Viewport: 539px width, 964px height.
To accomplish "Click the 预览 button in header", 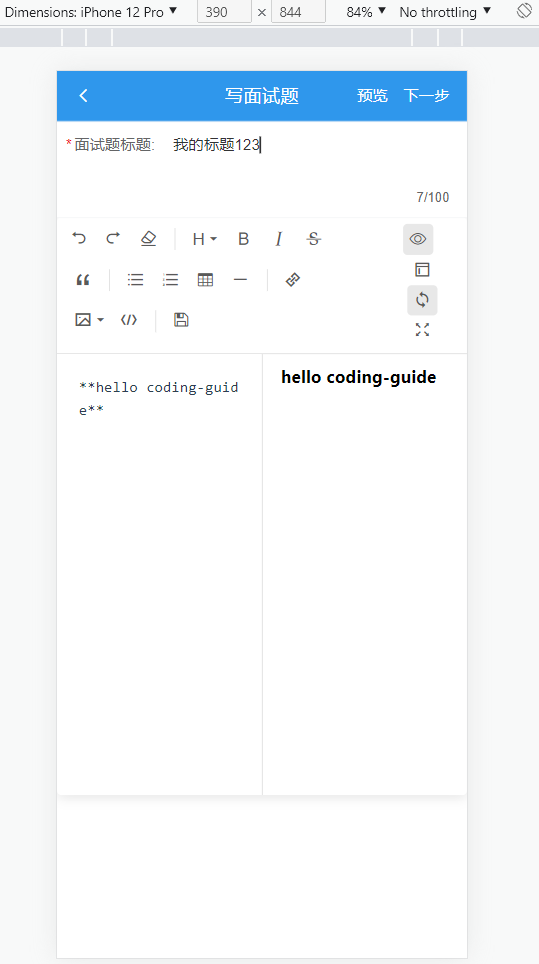I will coord(372,96).
